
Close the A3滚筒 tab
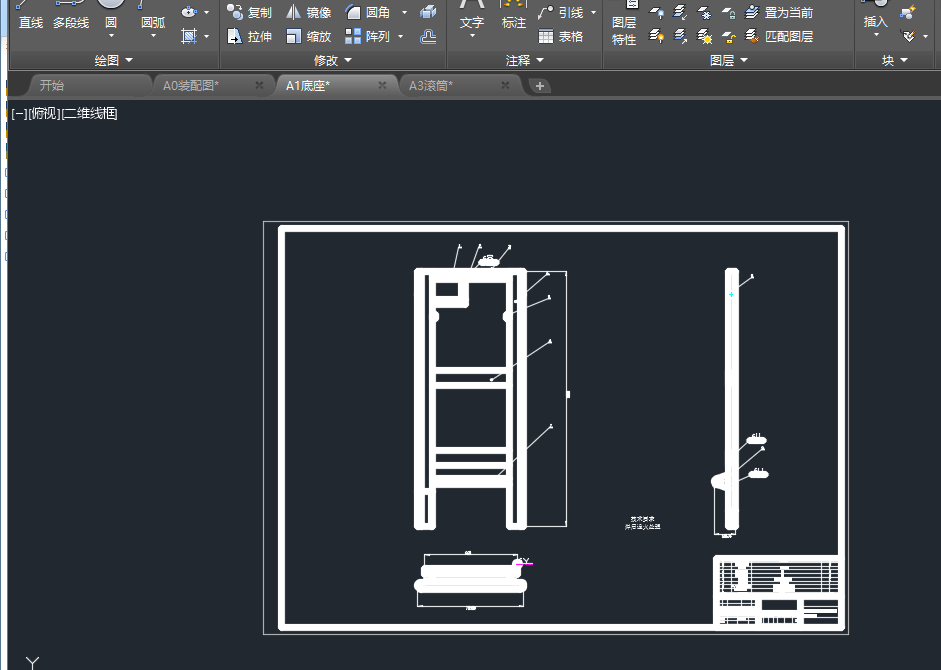pos(505,85)
